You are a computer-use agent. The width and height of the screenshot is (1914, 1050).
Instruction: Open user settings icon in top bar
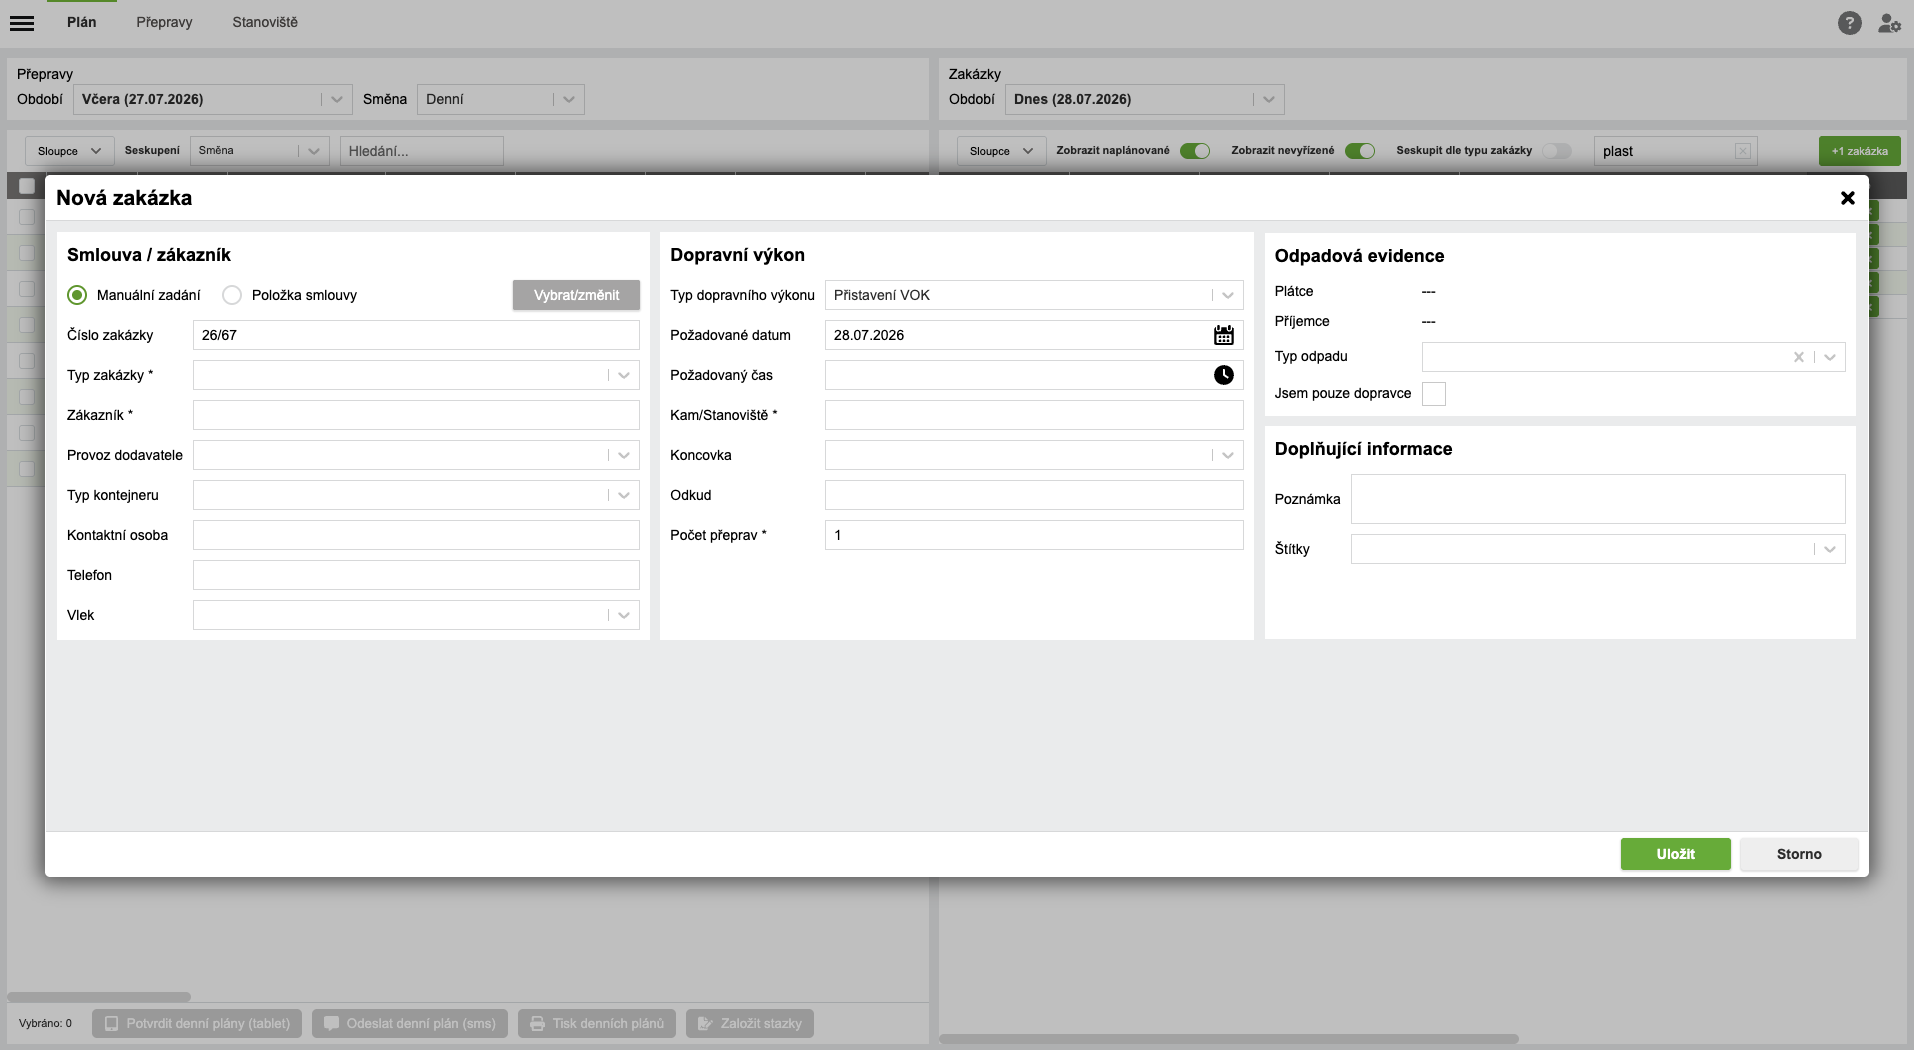point(1889,23)
